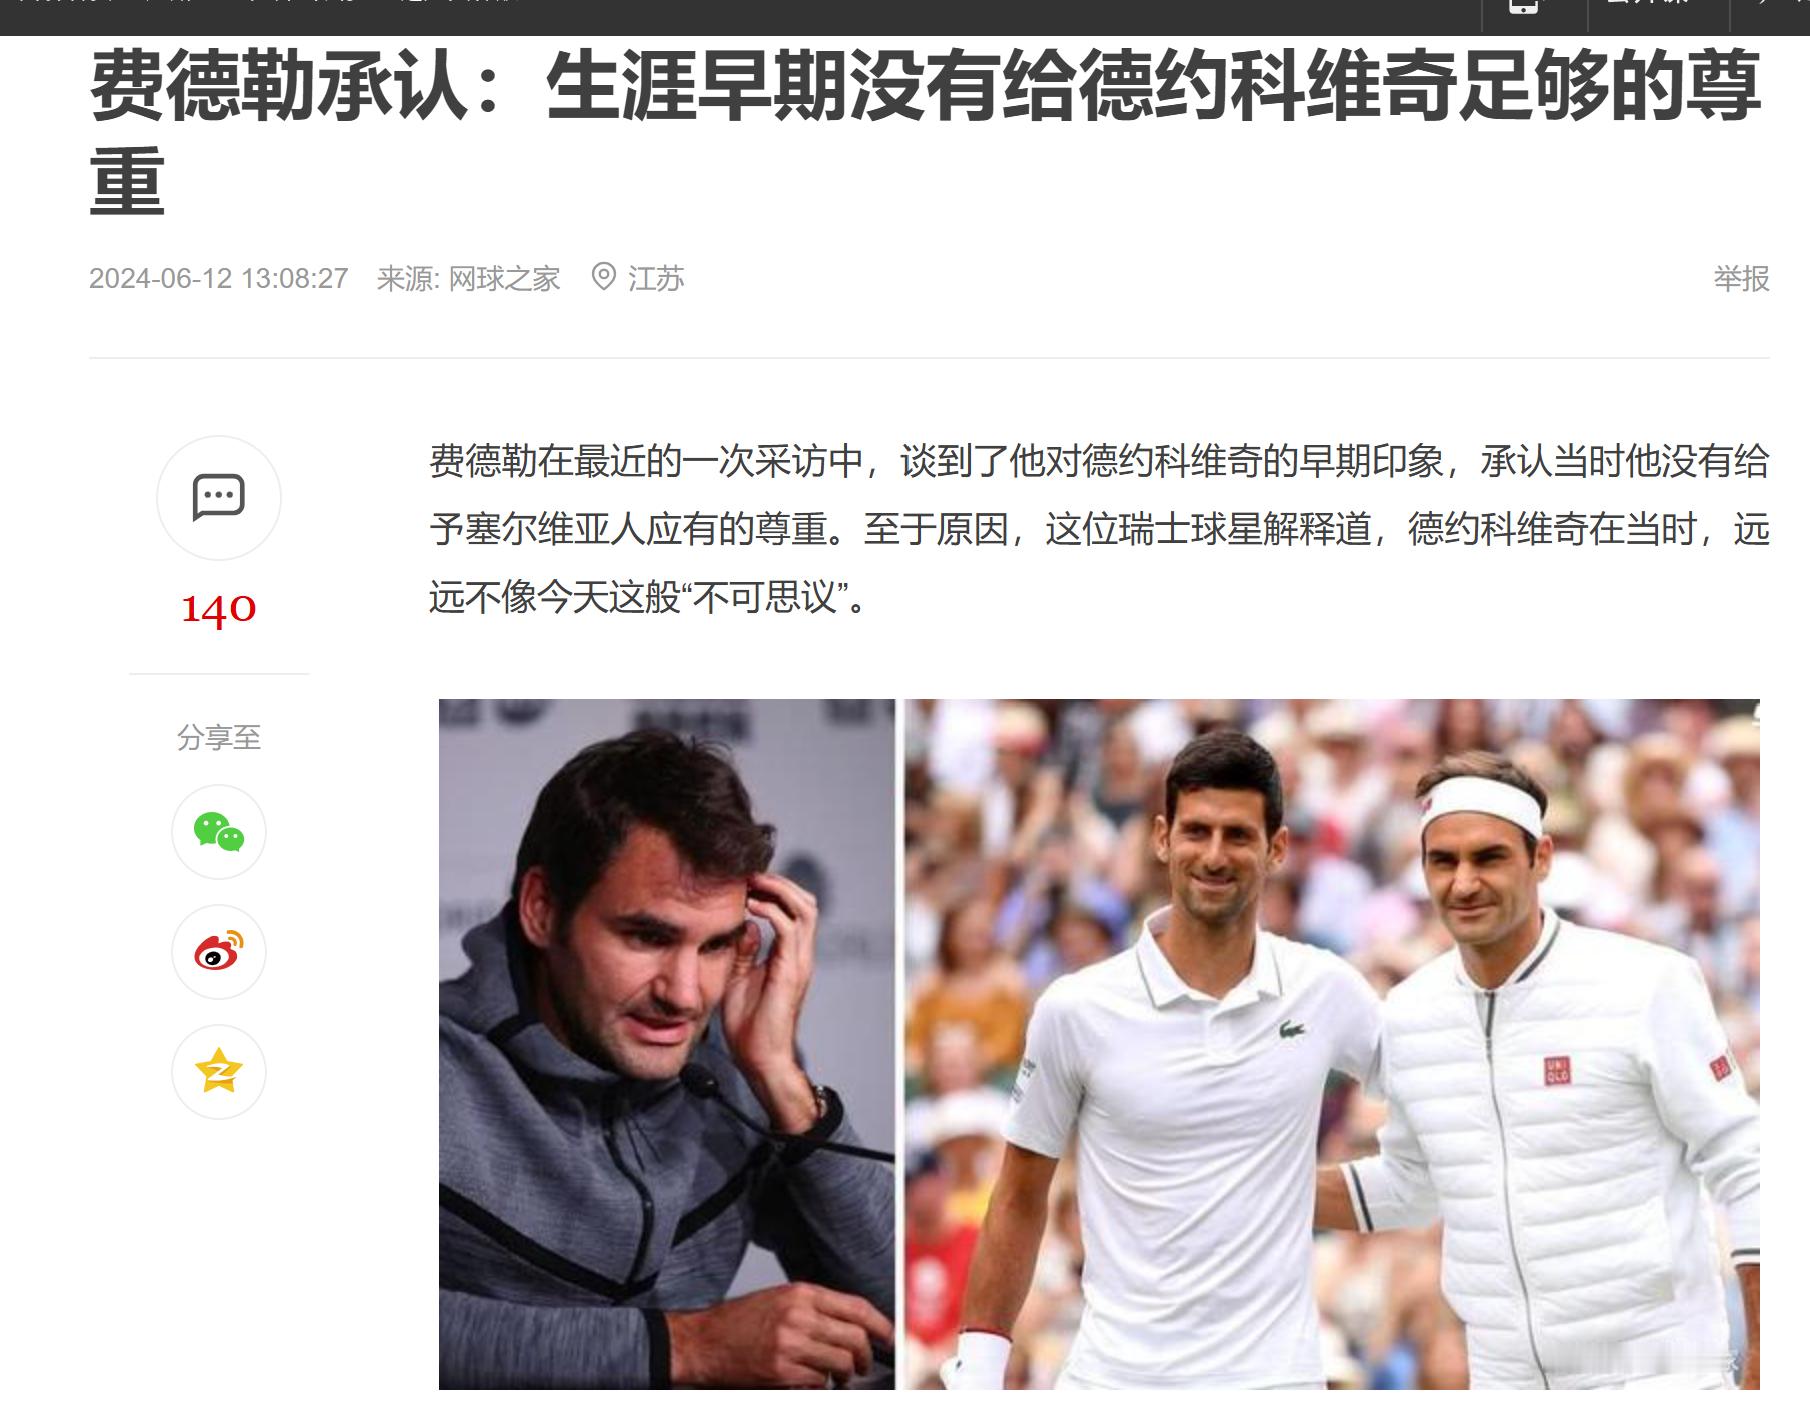Click the location pin icon beside 江苏
The width and height of the screenshot is (1810, 1406).
603,277
